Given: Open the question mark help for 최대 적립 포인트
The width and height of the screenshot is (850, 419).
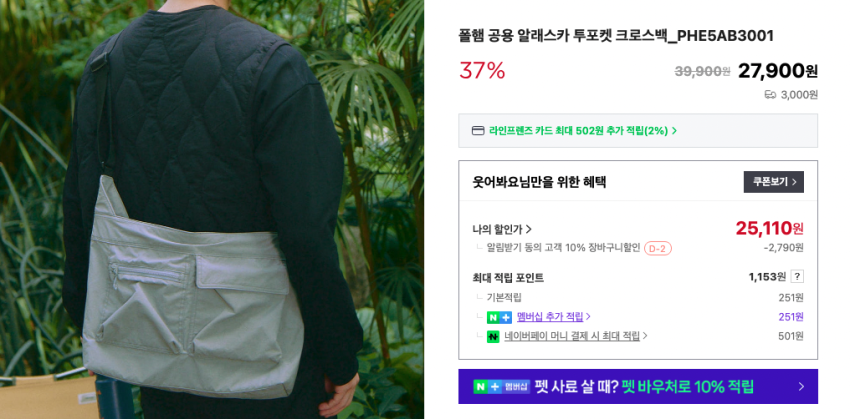Looking at the screenshot, I should point(797,276).
